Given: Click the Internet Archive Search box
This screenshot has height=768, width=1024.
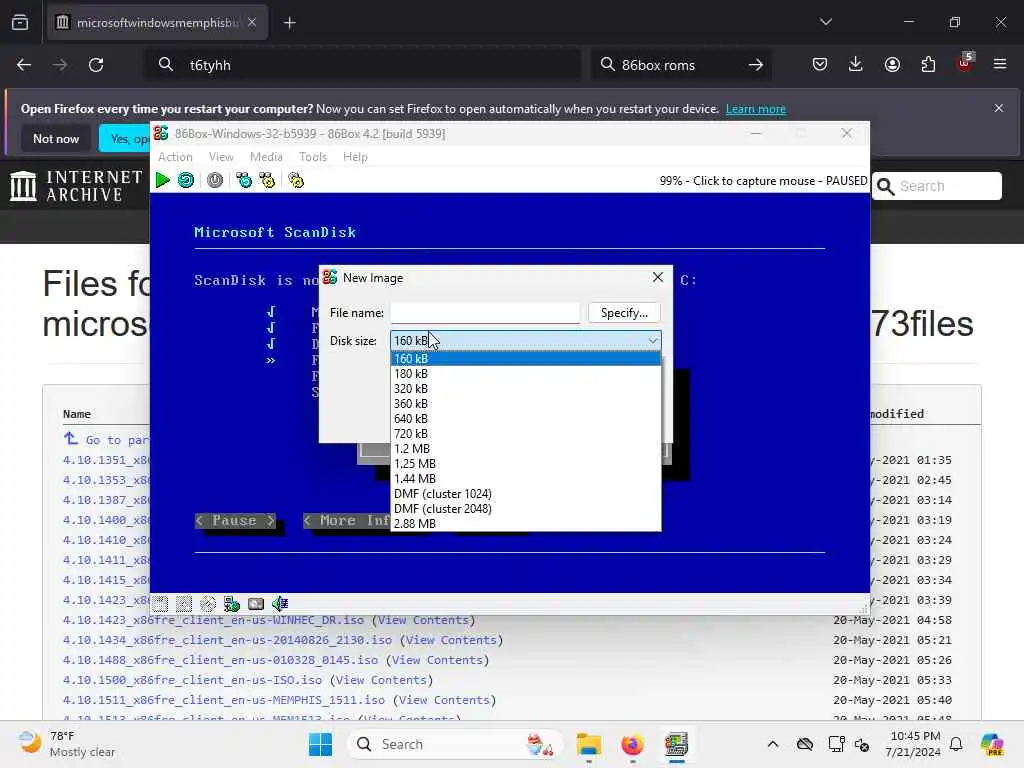Looking at the screenshot, I should coord(936,186).
